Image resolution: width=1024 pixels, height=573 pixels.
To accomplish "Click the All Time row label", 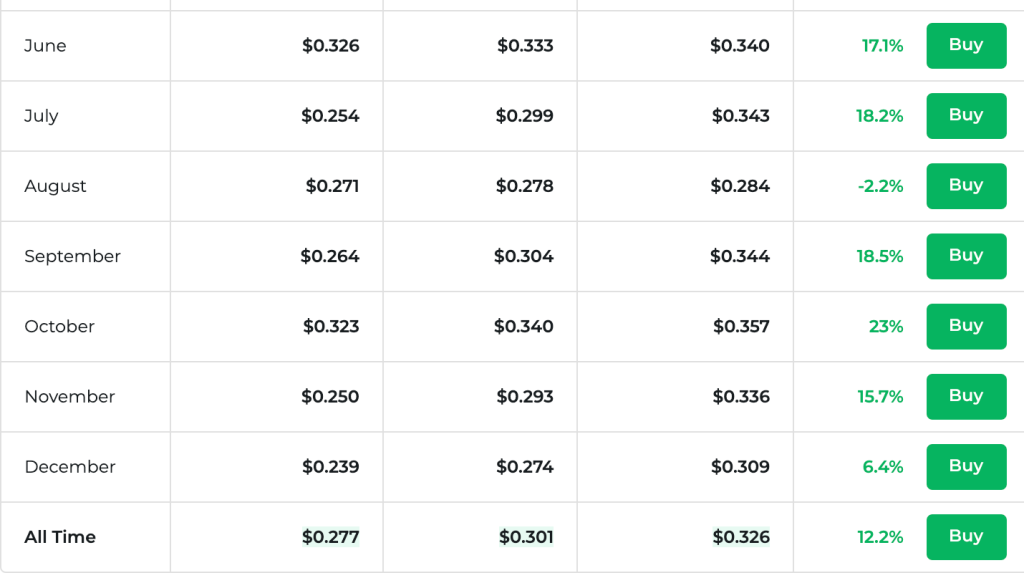I will [x=60, y=537].
